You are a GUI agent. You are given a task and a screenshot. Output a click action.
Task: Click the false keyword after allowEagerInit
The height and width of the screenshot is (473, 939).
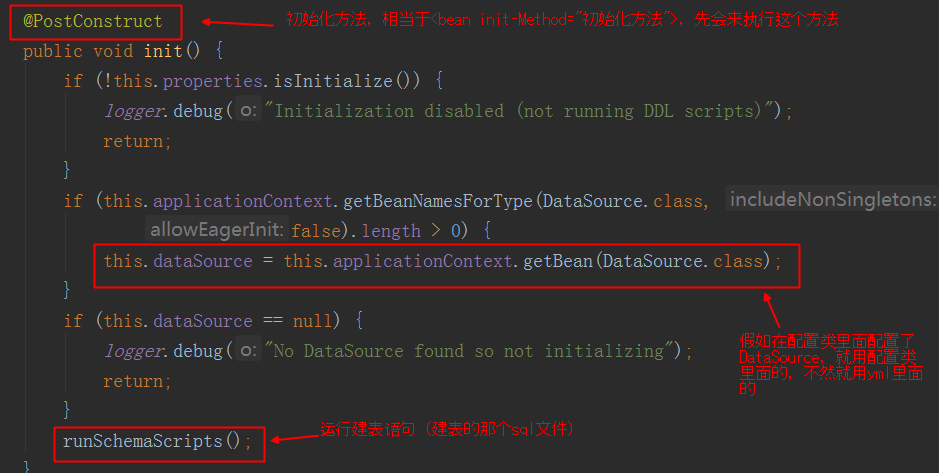pyautogui.click(x=316, y=231)
